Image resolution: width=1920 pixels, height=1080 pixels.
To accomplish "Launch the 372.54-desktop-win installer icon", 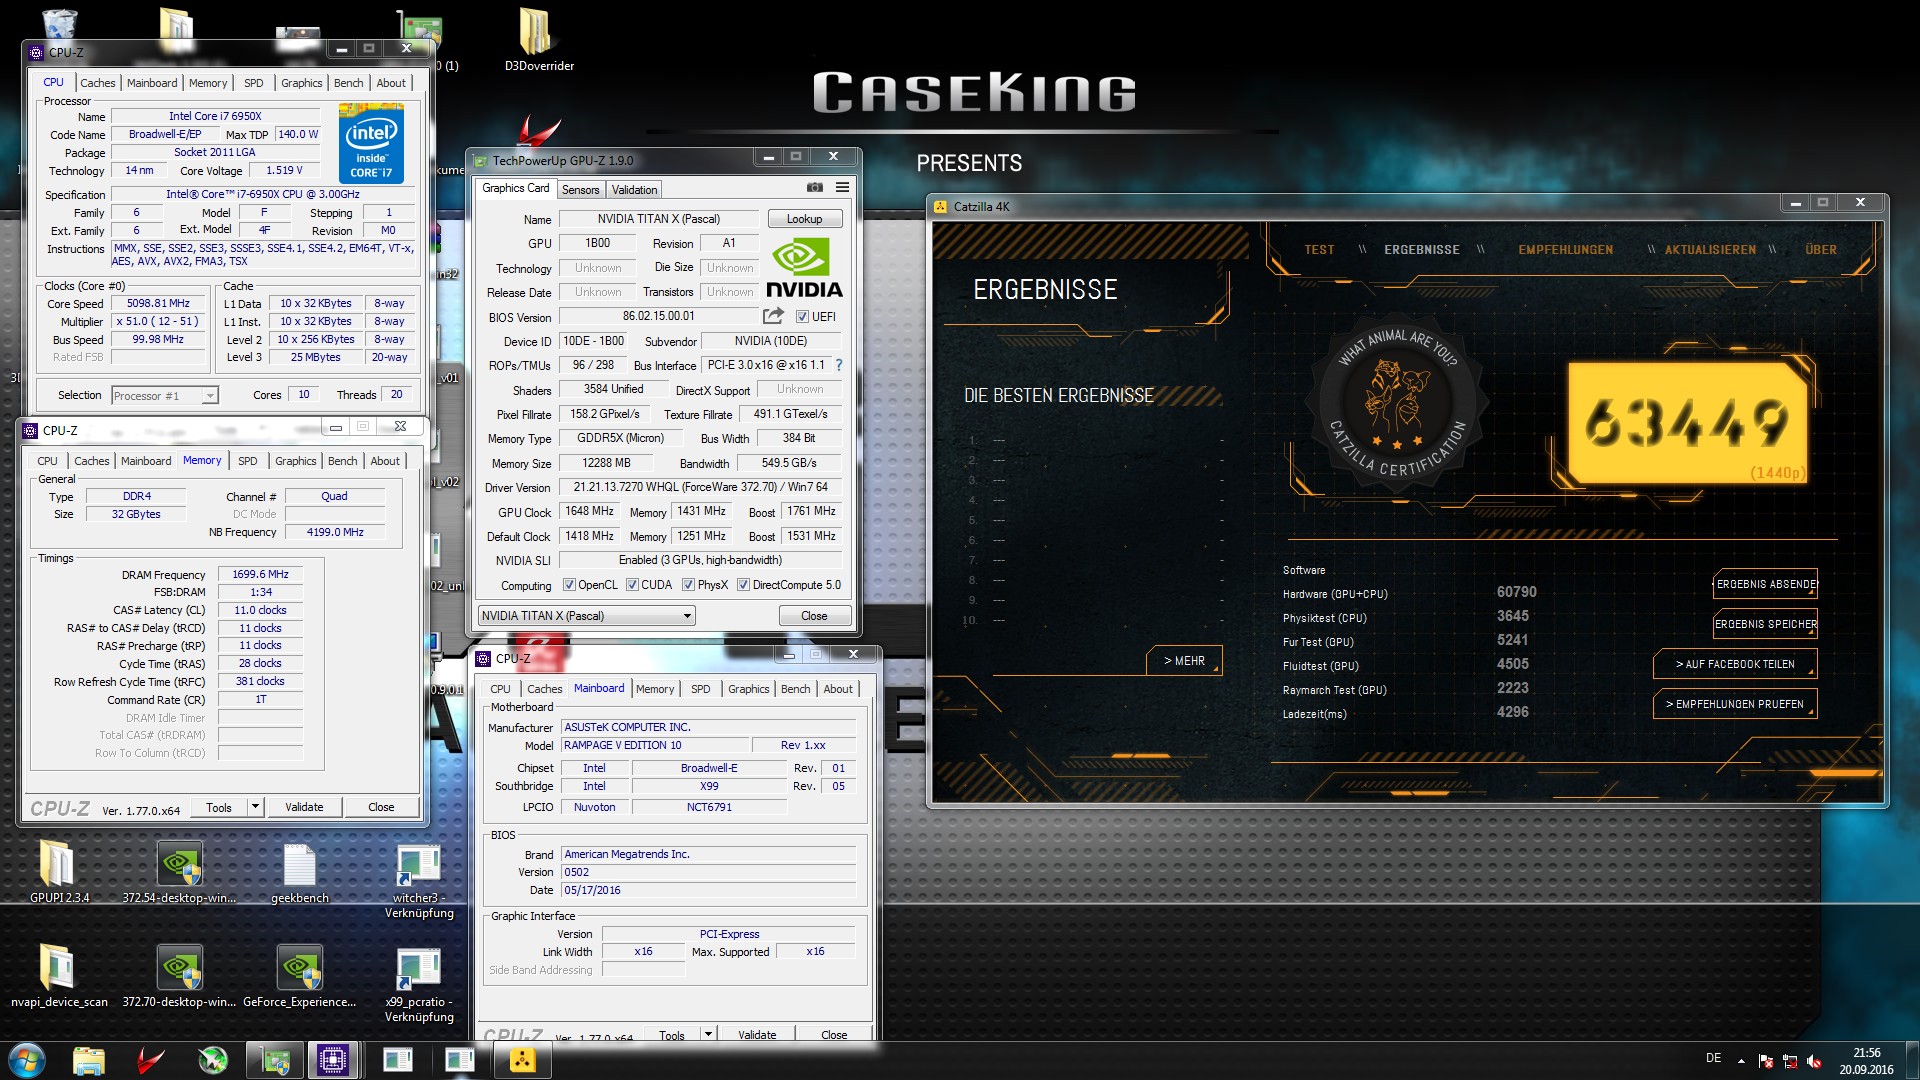I will tap(180, 862).
